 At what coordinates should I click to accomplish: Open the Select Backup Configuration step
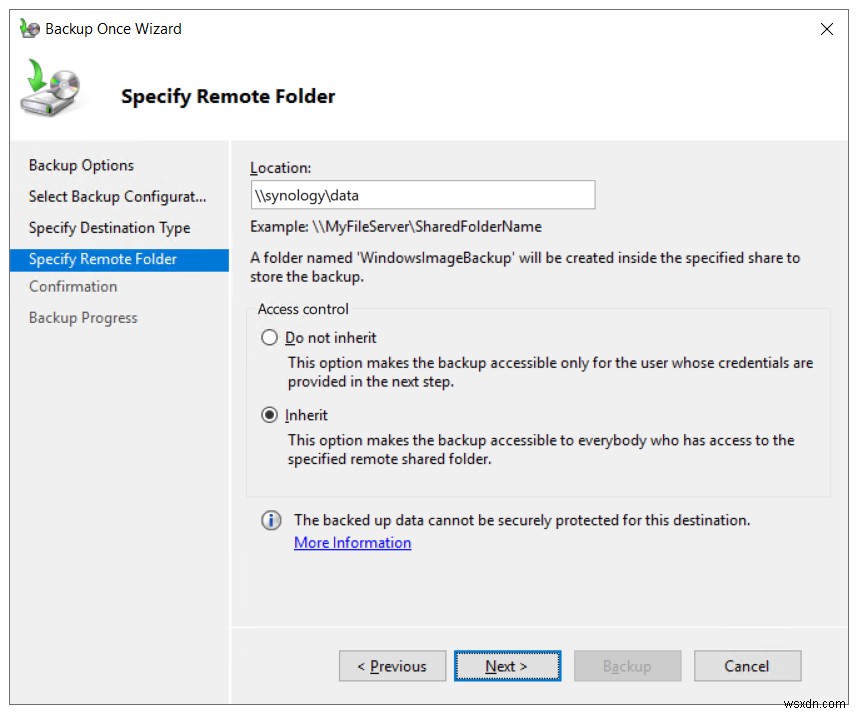[117, 196]
